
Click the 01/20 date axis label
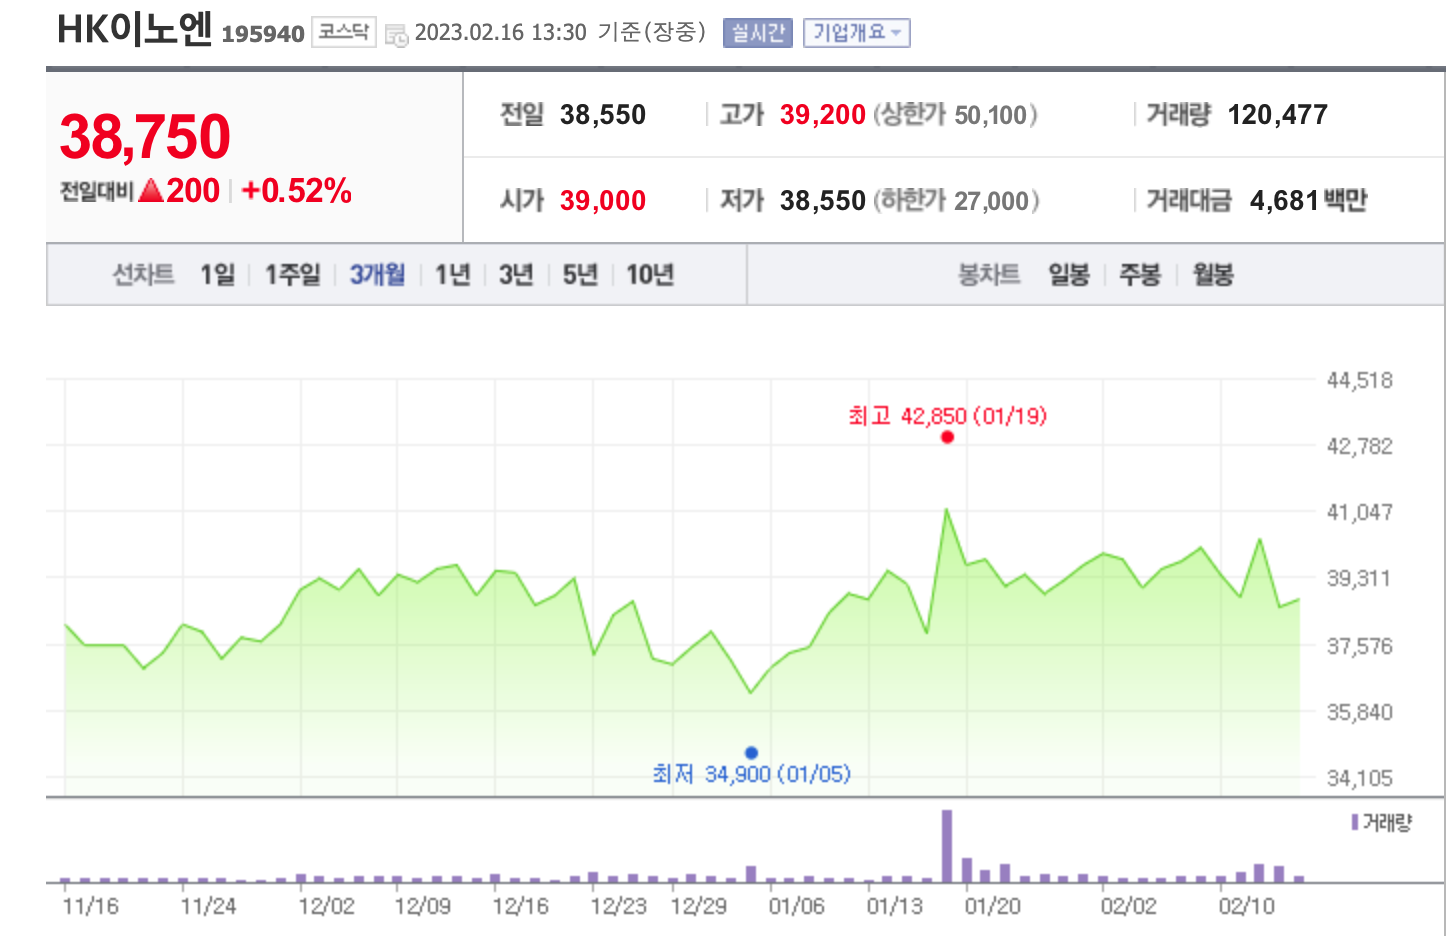tap(992, 906)
